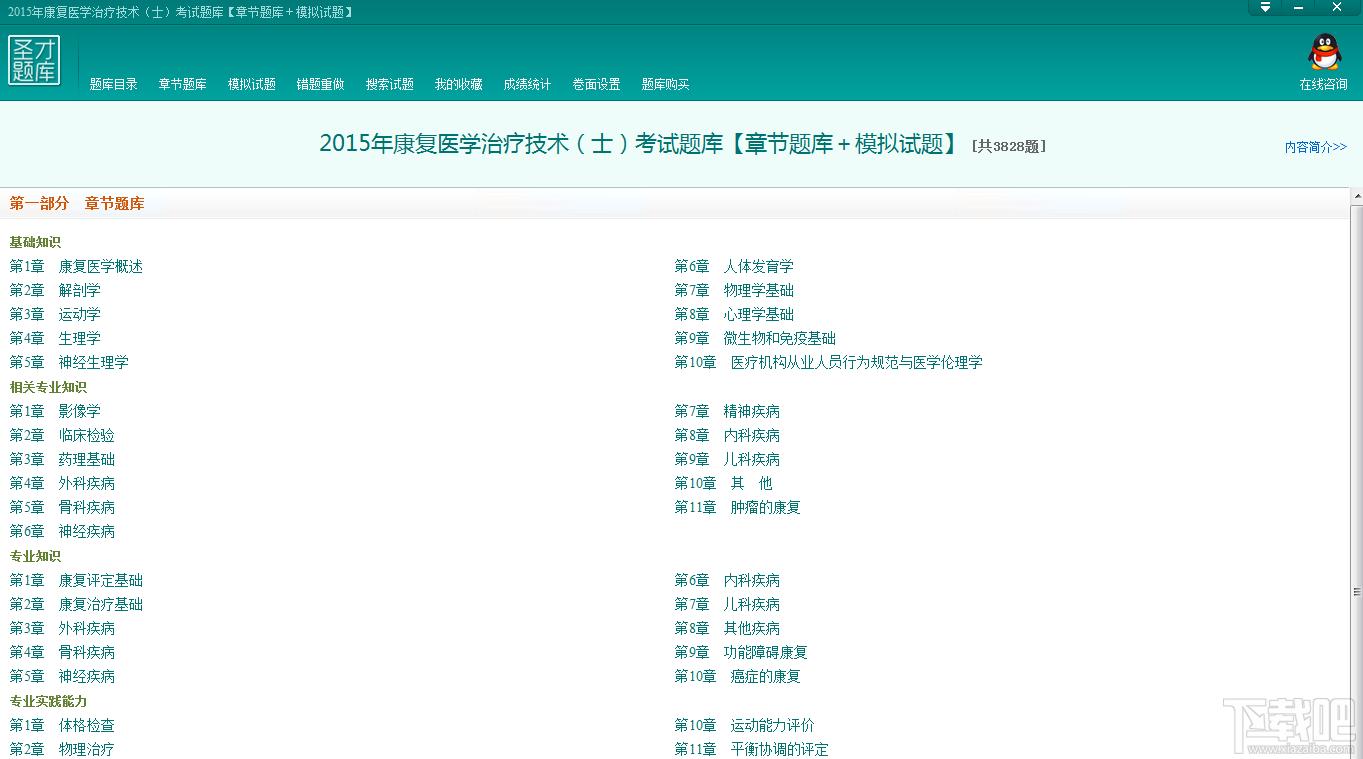Open 成绩统计 menu item

pos(527,84)
